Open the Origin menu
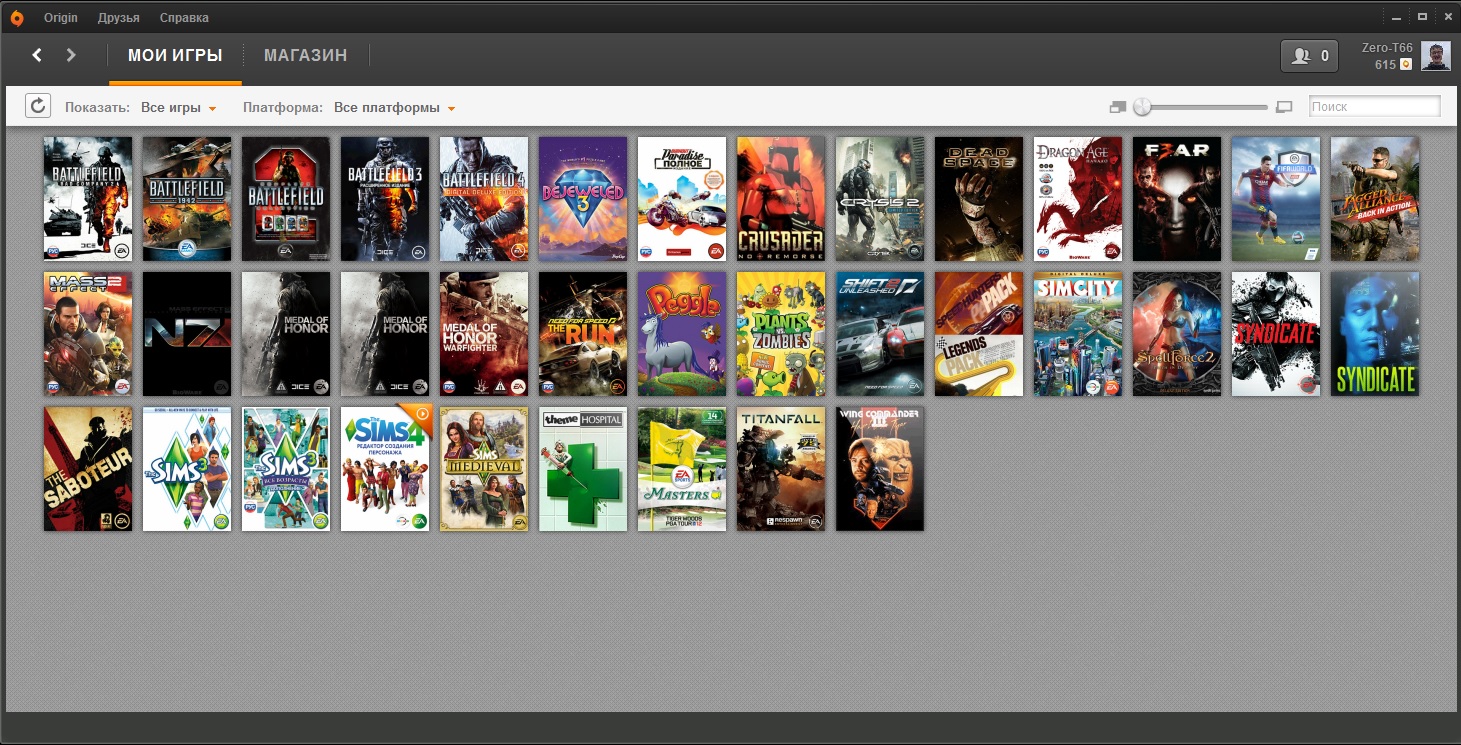1461x745 pixels. (61, 18)
